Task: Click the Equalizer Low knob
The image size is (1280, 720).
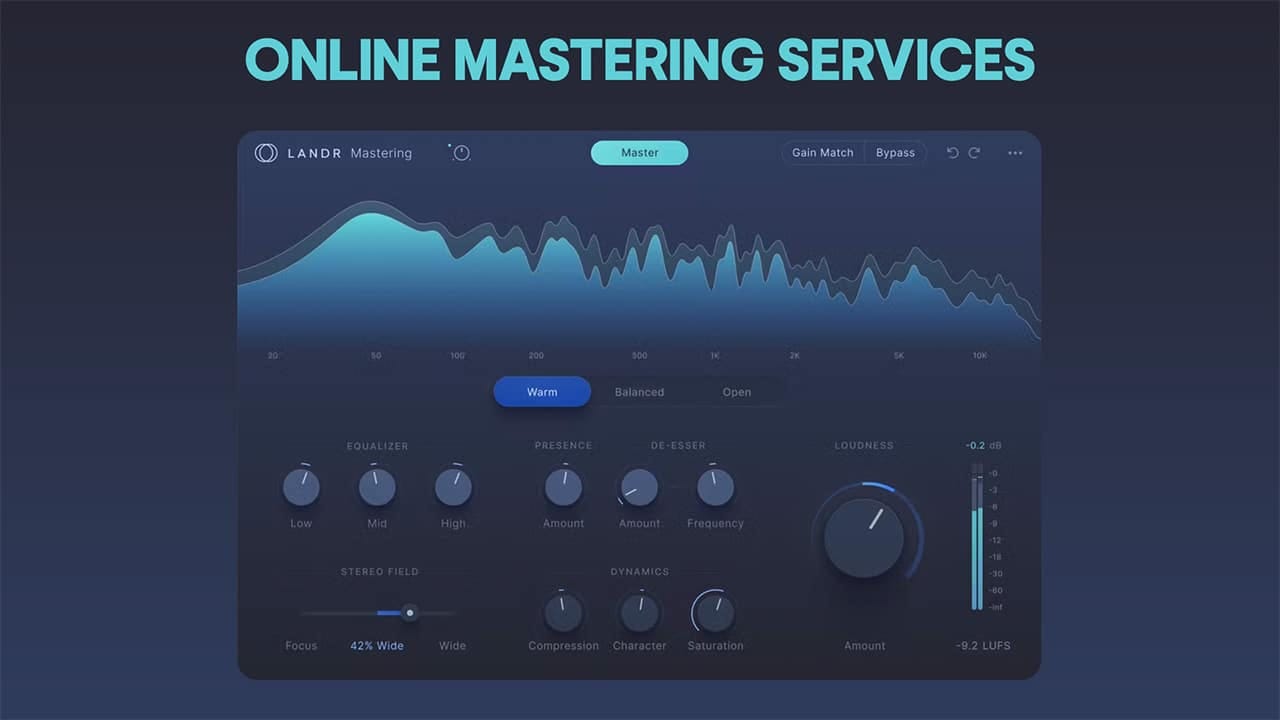Action: pos(301,487)
